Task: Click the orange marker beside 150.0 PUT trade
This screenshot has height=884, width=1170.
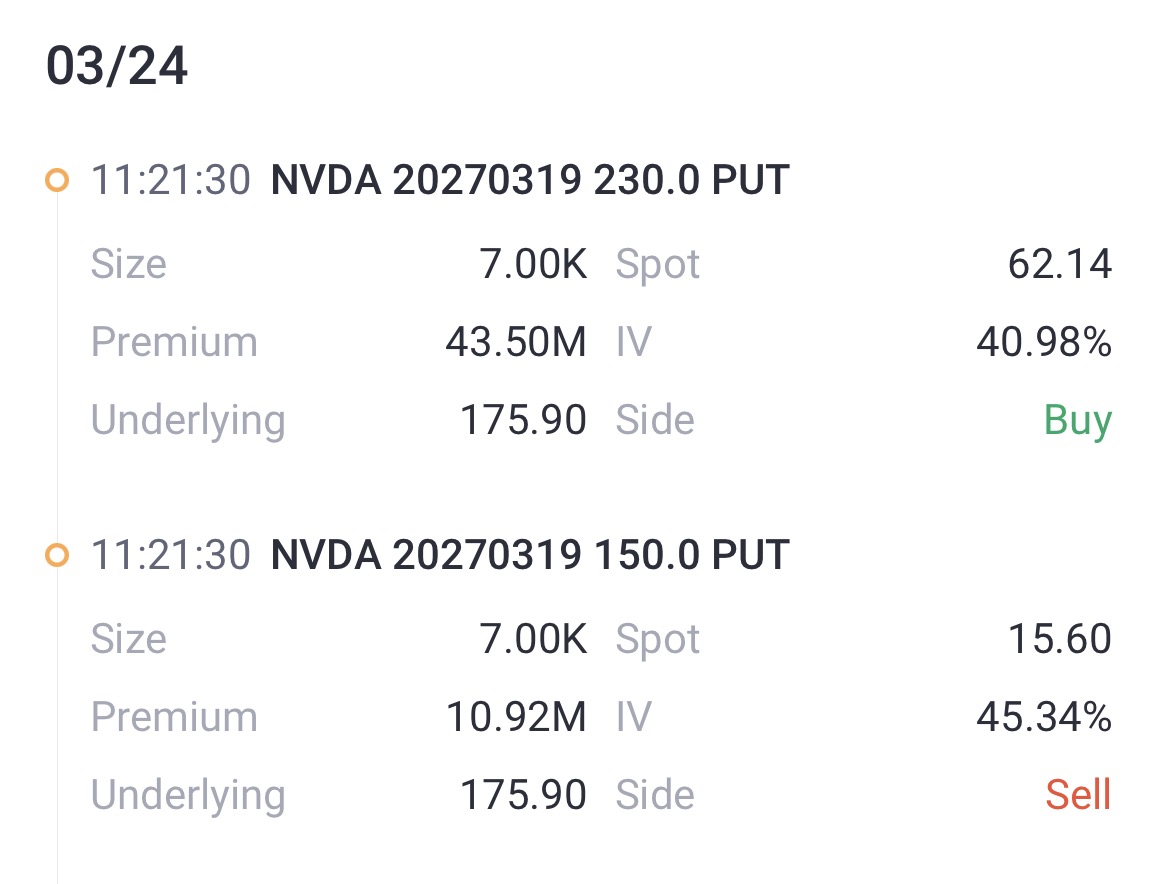Action: [x=57, y=555]
